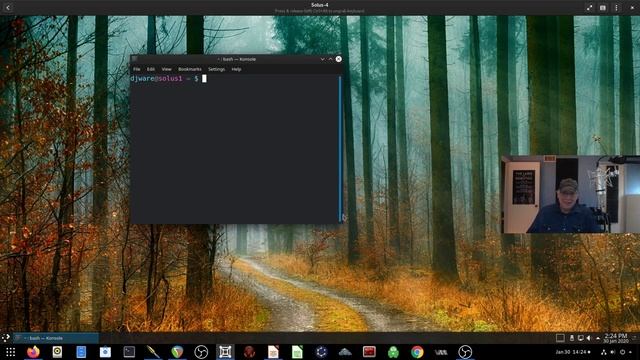Open the KDE tray volume speaker icon
The image size is (640, 360).
(x=589, y=338)
